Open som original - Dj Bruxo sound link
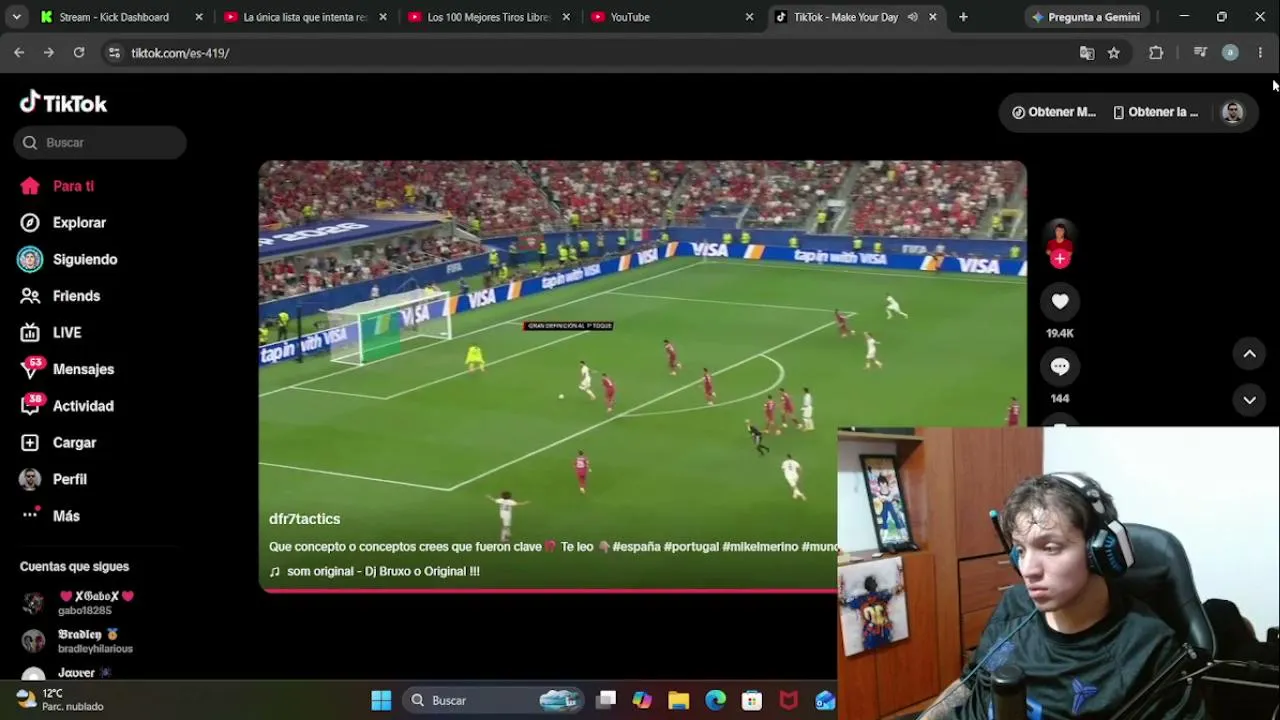Image resolution: width=1280 pixels, height=720 pixels. [x=374, y=571]
